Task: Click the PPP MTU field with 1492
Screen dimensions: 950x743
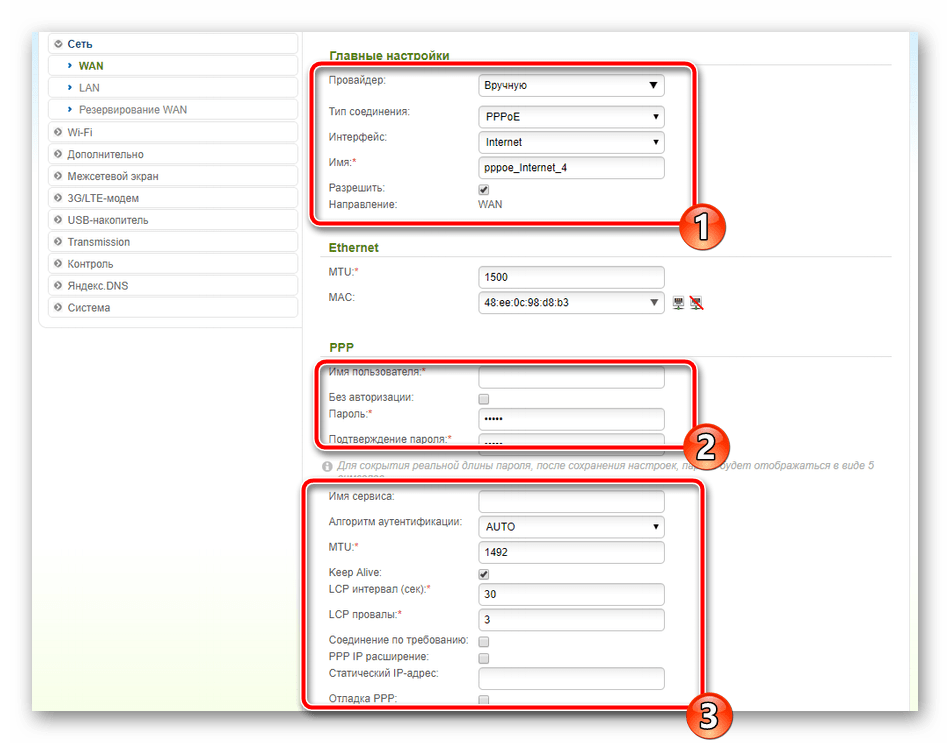Action: (x=571, y=552)
